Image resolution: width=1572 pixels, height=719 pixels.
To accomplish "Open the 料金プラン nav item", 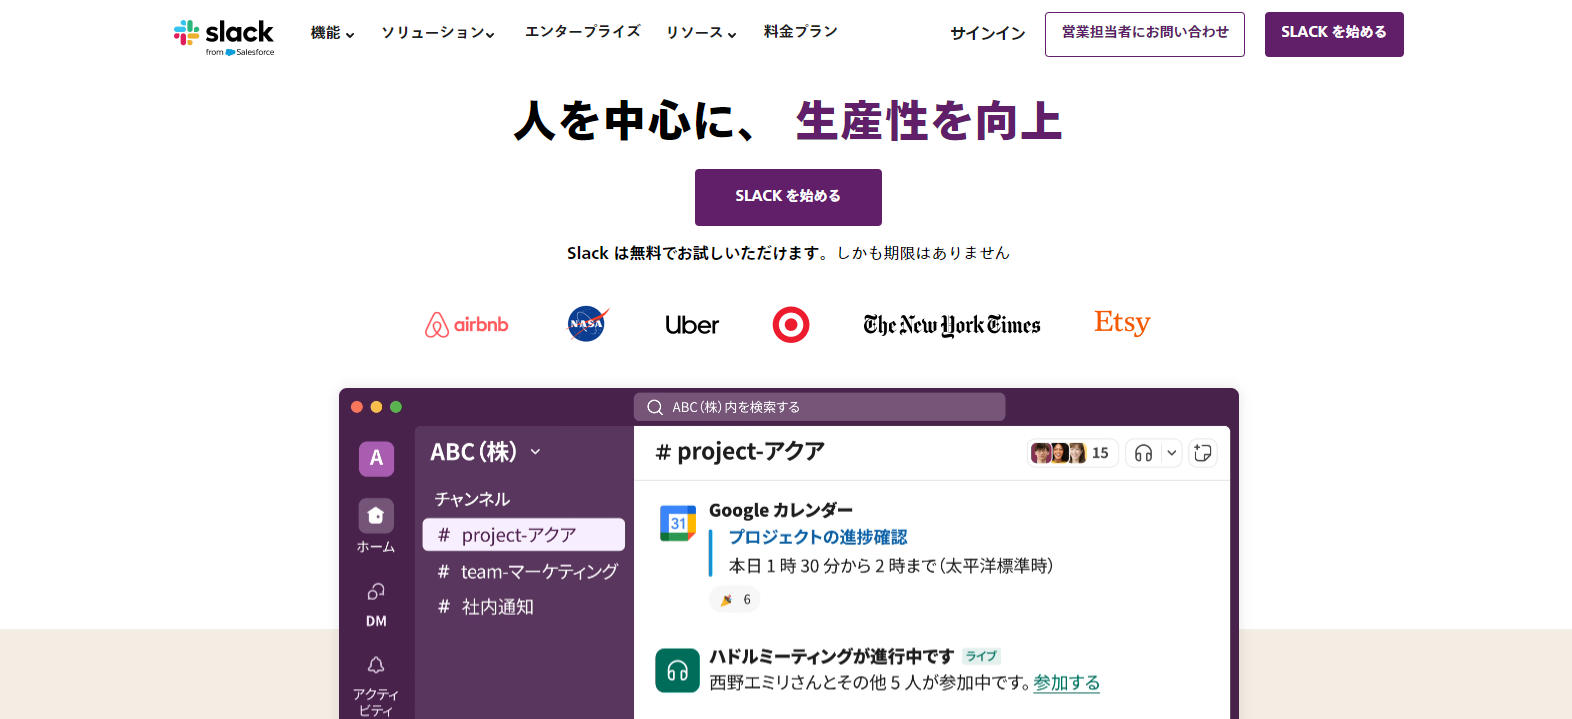I will (x=801, y=32).
